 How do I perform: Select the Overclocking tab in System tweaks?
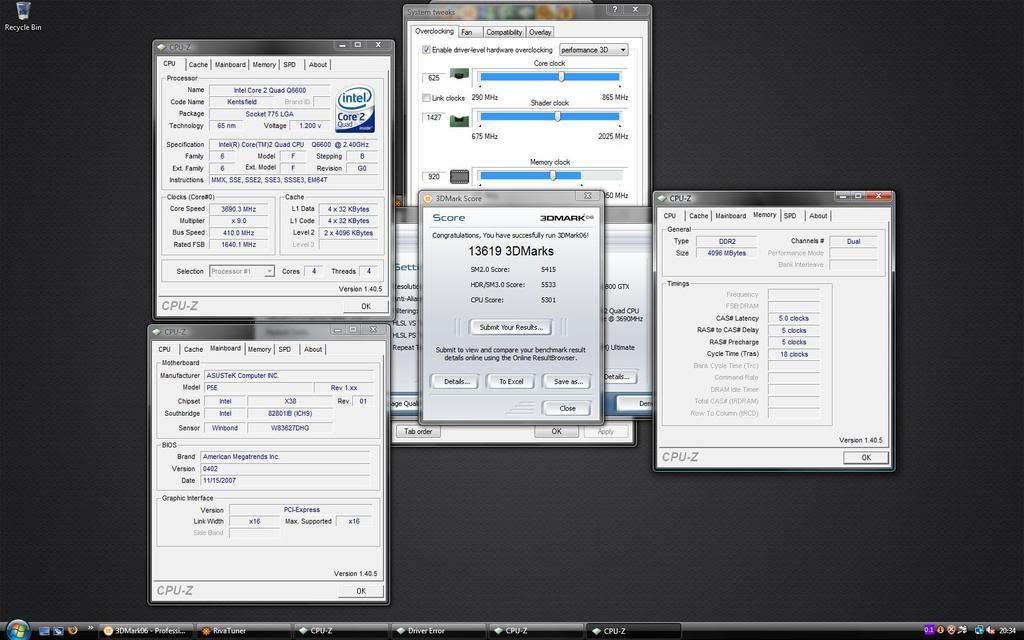pos(434,31)
